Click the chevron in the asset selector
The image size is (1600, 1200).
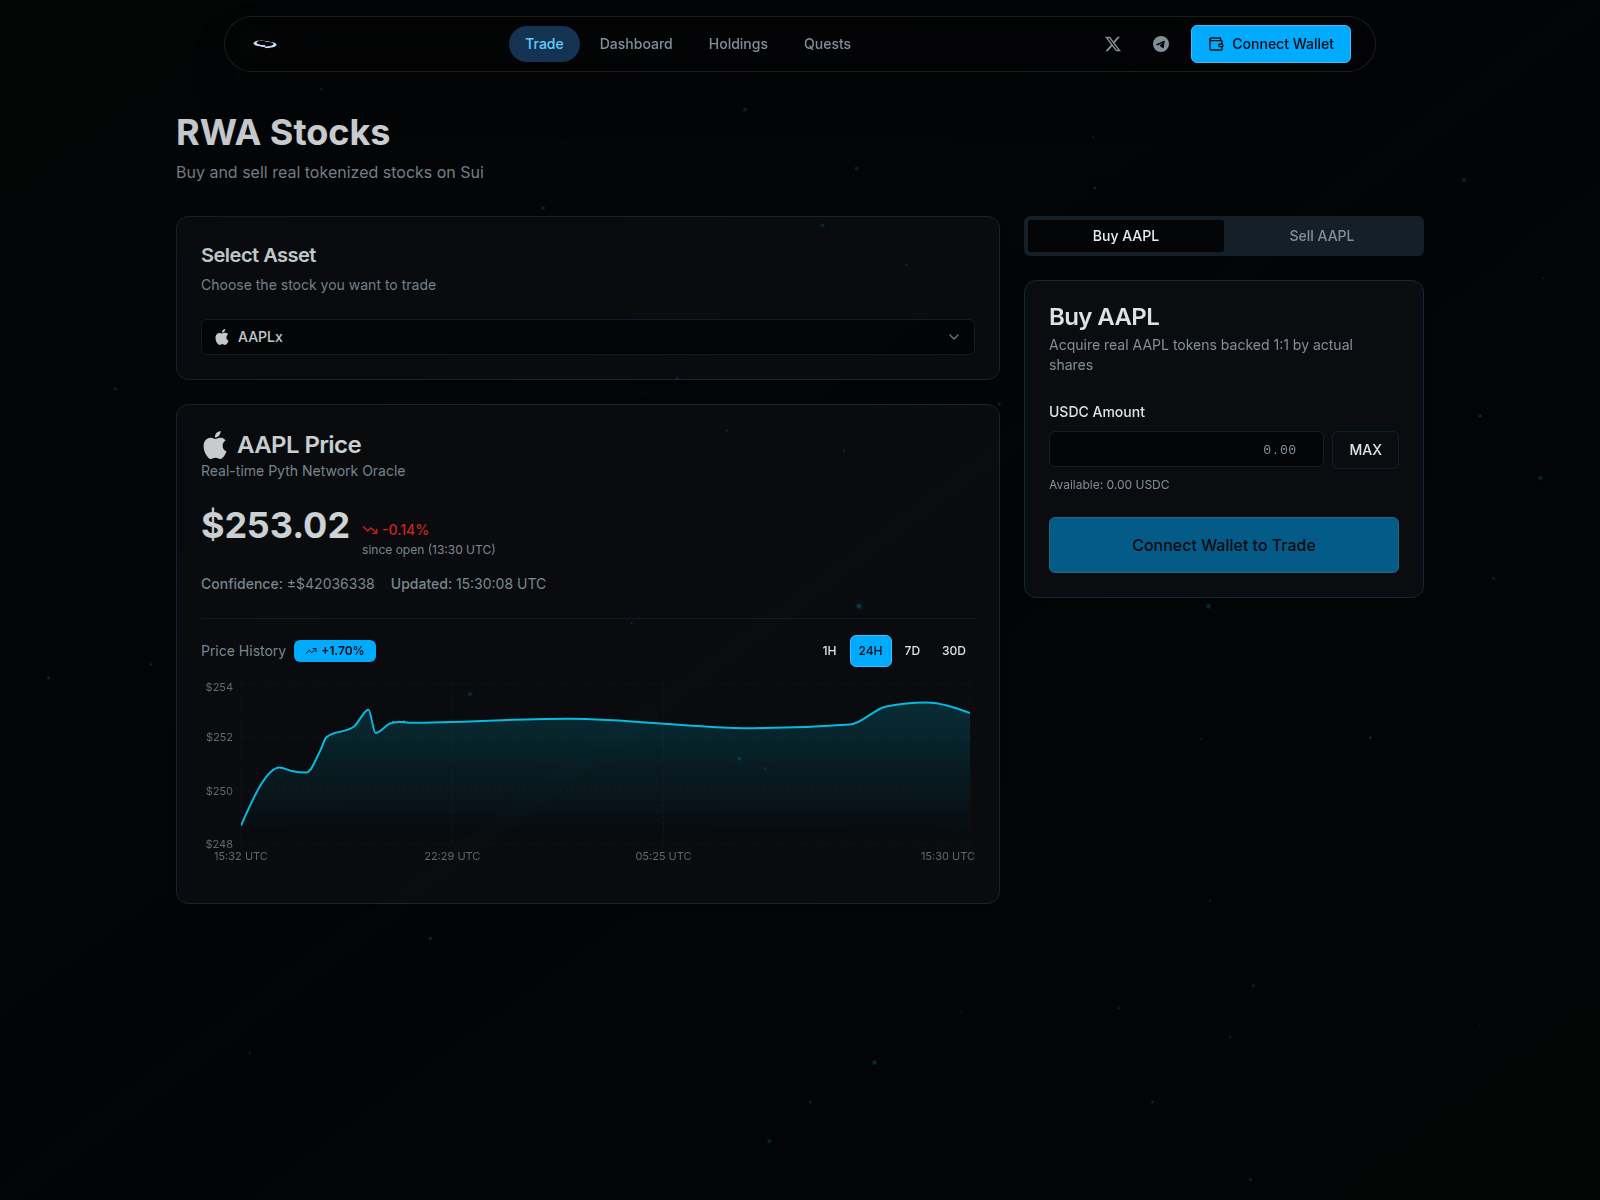pos(954,337)
